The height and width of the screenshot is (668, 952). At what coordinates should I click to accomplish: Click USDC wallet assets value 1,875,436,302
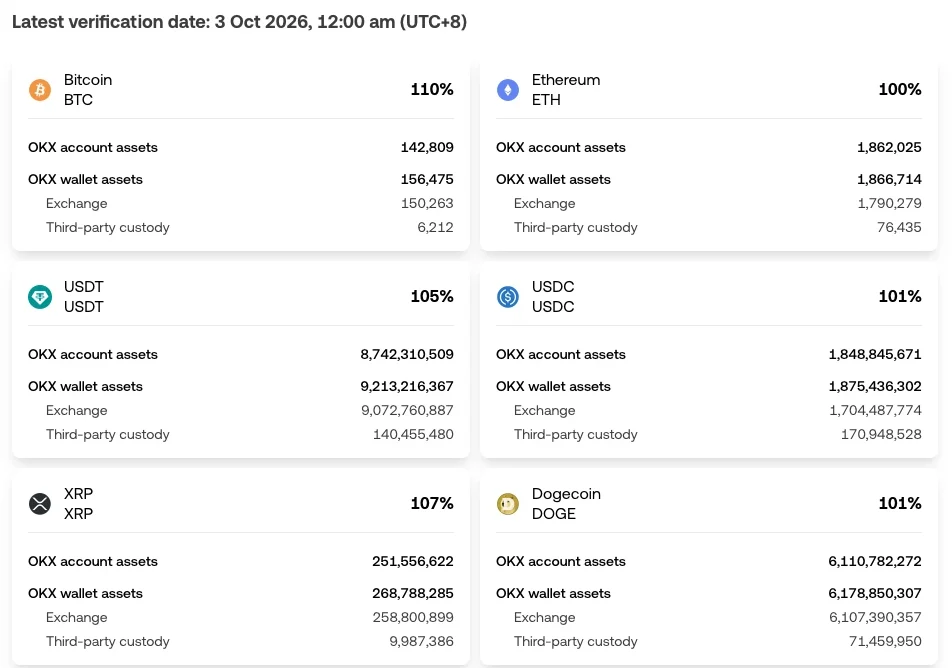tap(875, 387)
